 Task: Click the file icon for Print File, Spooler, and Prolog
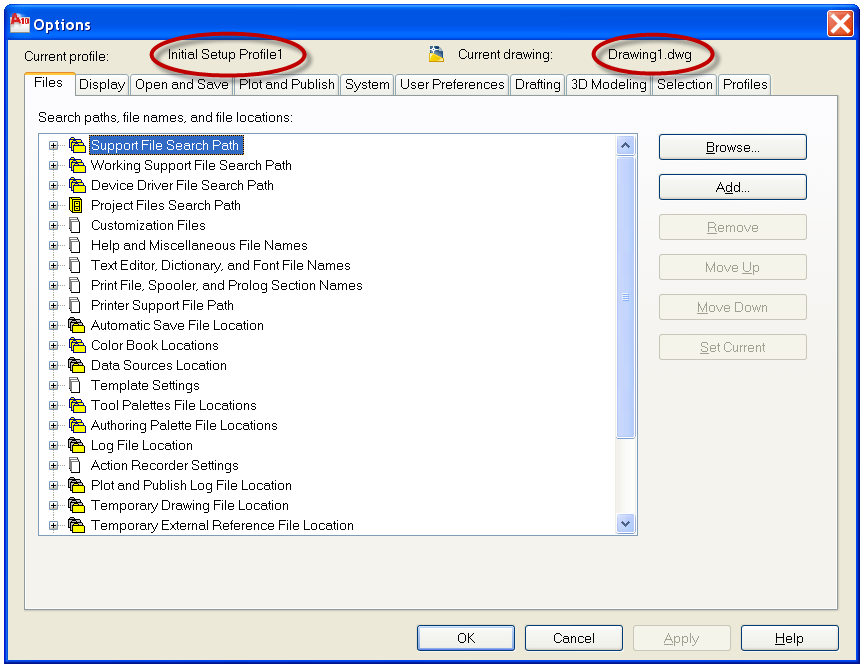point(75,285)
